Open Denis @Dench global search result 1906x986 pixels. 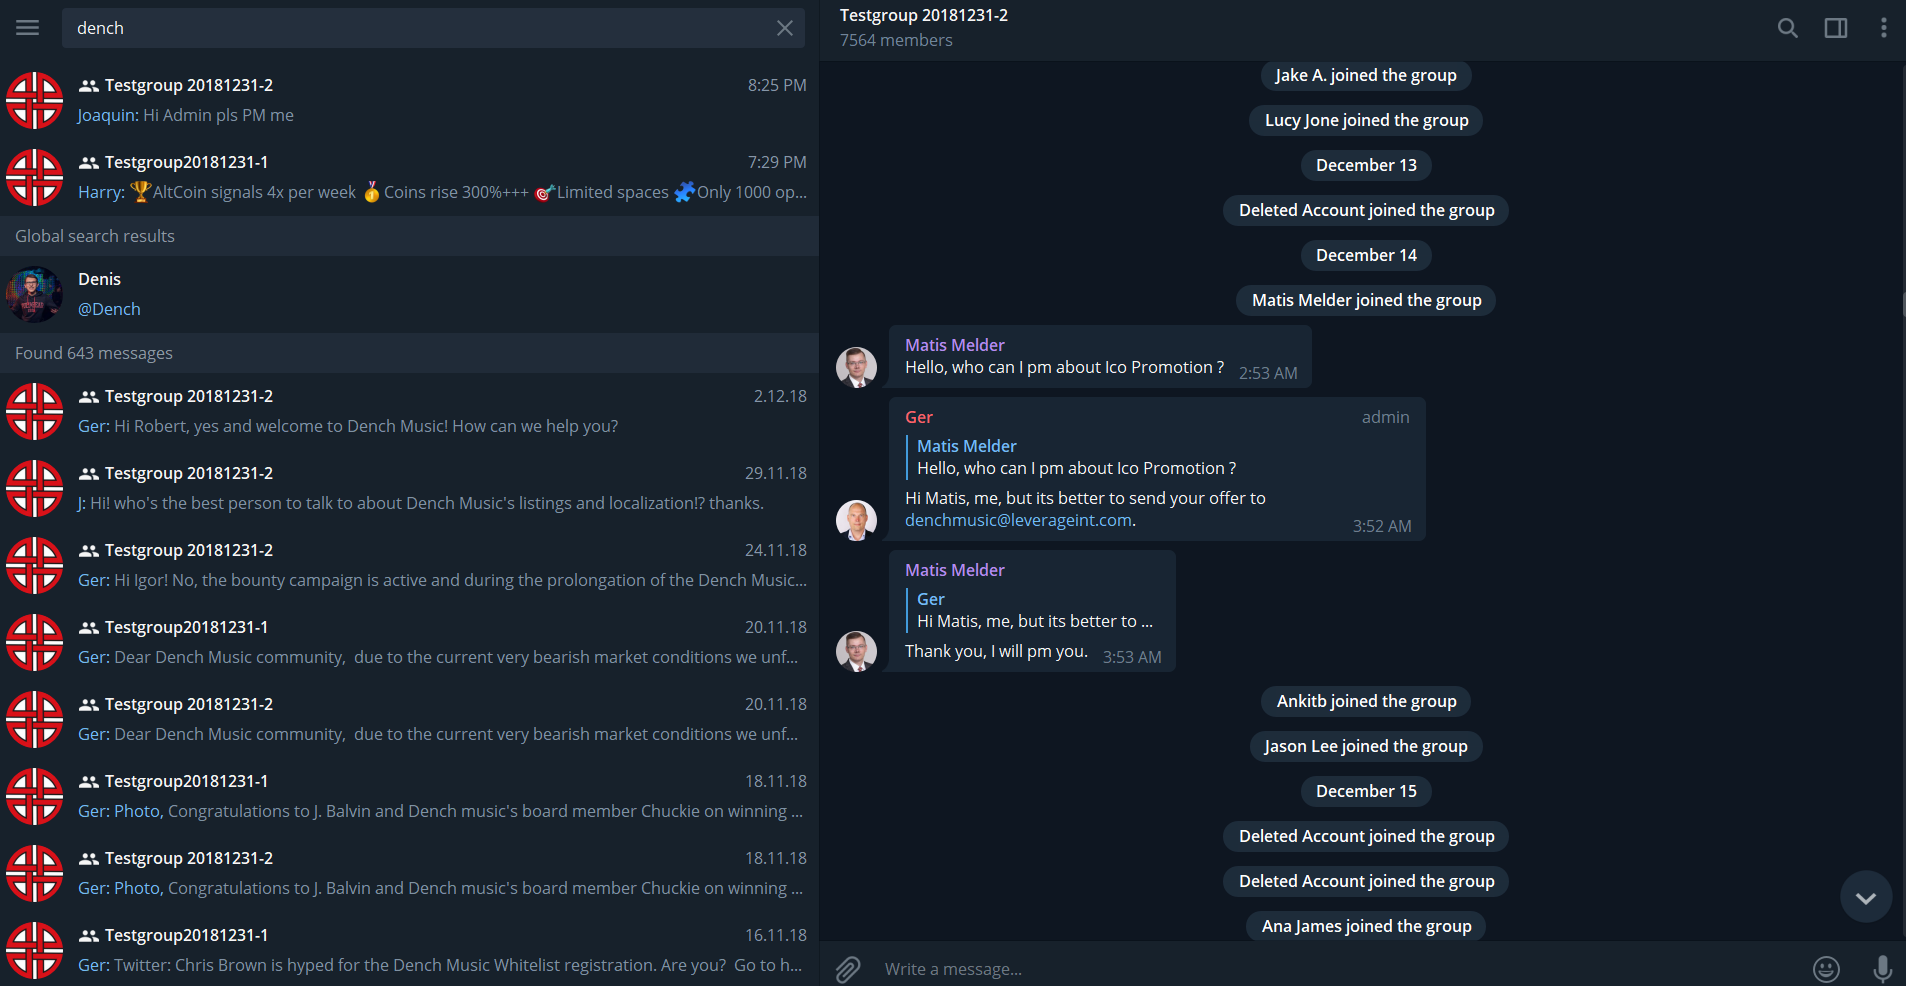point(409,294)
